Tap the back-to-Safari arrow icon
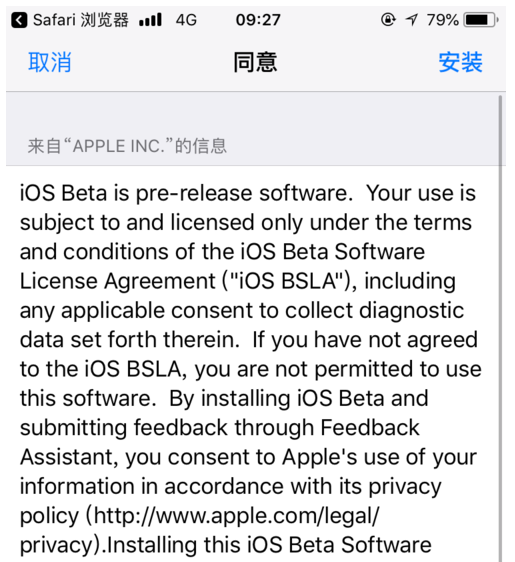Viewport: 515px width, 562px height. point(19,20)
